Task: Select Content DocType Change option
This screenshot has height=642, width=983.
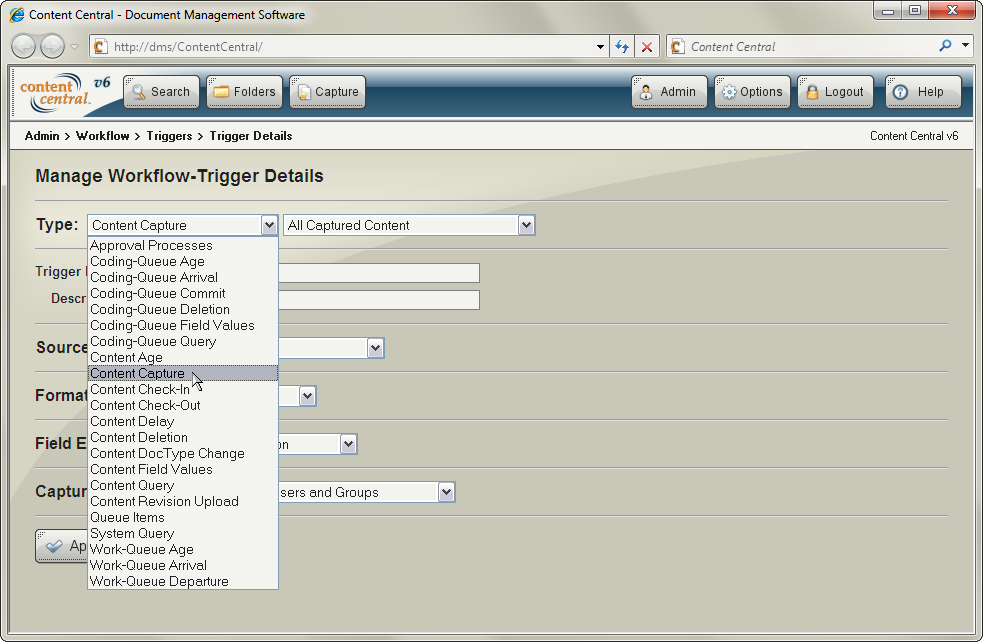Action: 182,453
